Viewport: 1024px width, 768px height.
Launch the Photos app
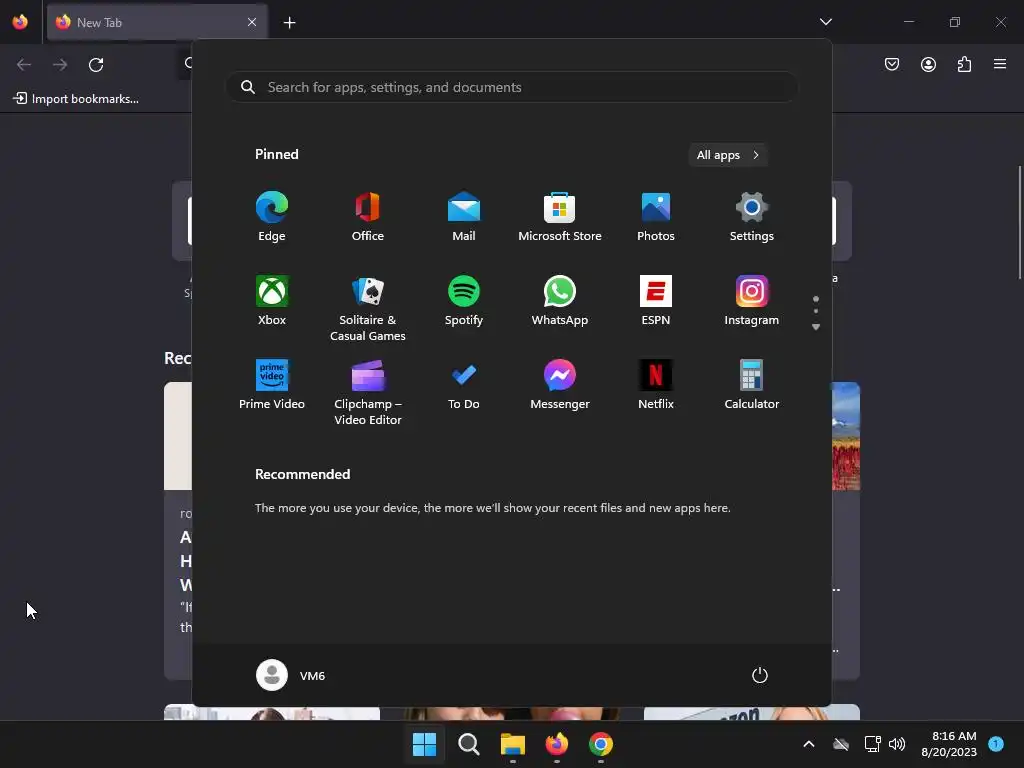click(656, 217)
